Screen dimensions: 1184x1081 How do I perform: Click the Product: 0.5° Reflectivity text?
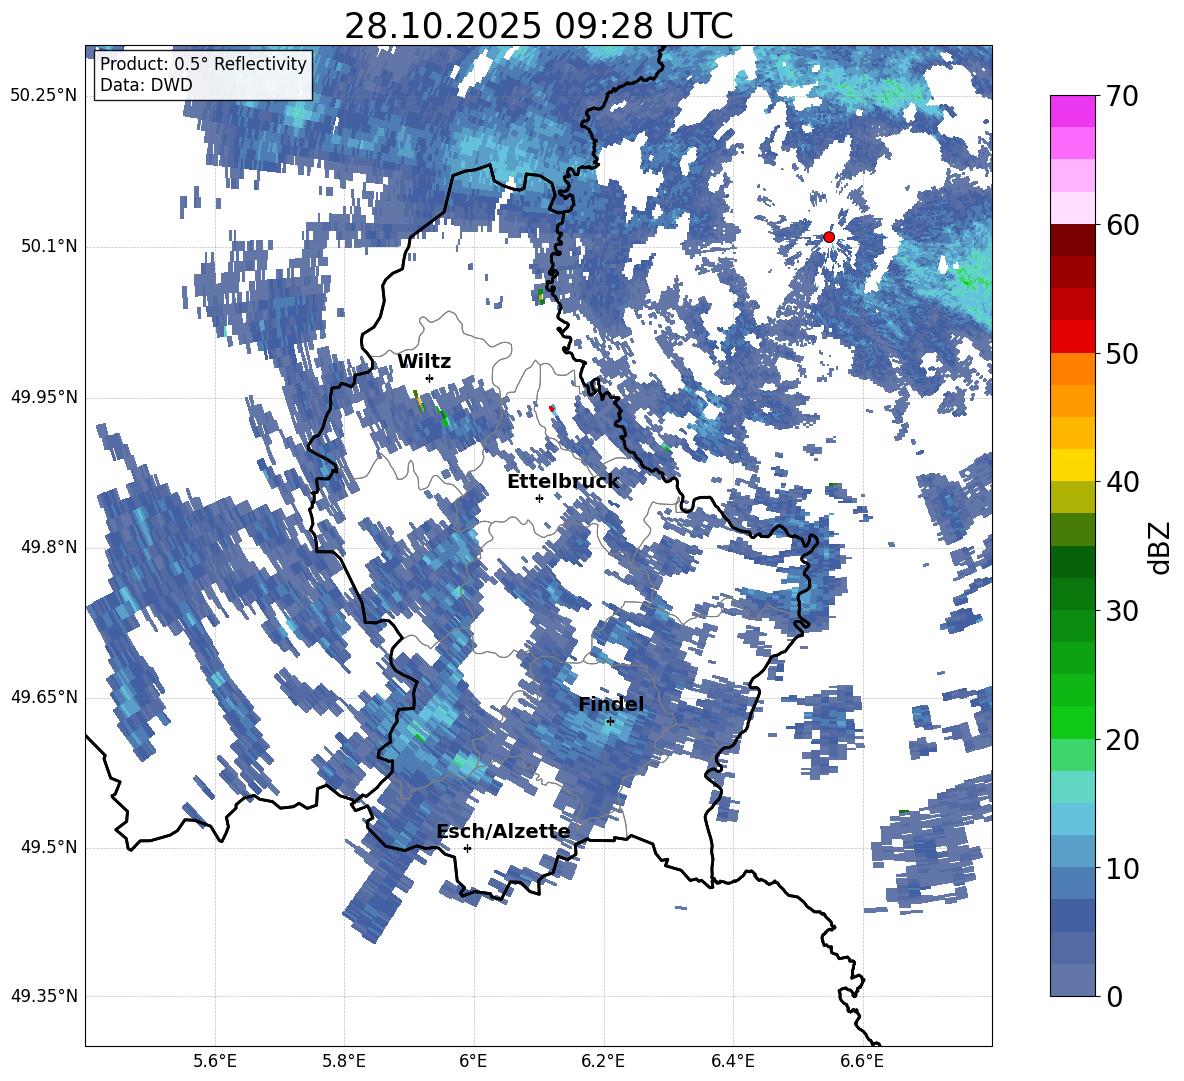click(x=203, y=63)
